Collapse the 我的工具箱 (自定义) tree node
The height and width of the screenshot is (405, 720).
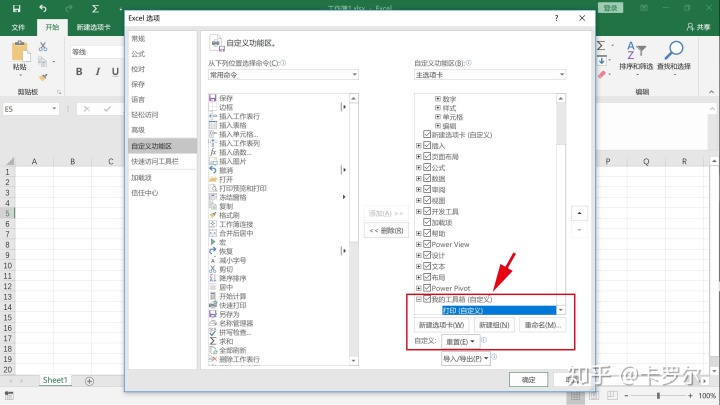[x=418, y=299]
